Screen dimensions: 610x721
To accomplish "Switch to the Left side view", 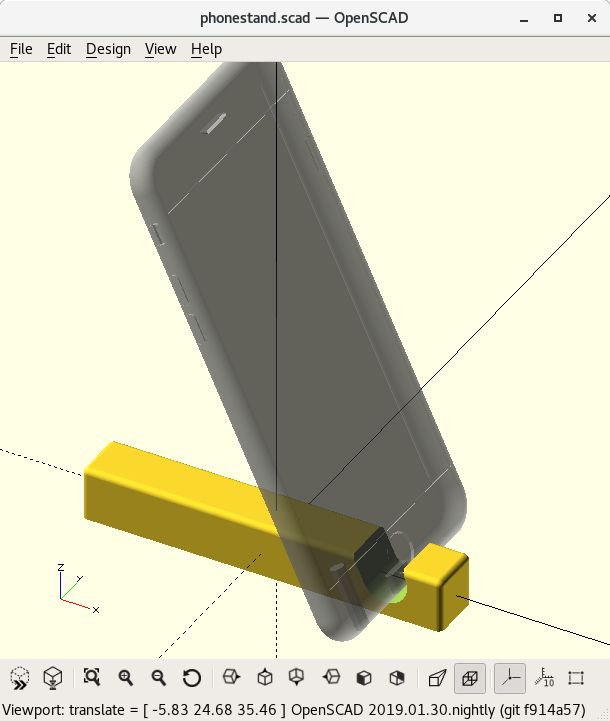I will (x=332, y=678).
